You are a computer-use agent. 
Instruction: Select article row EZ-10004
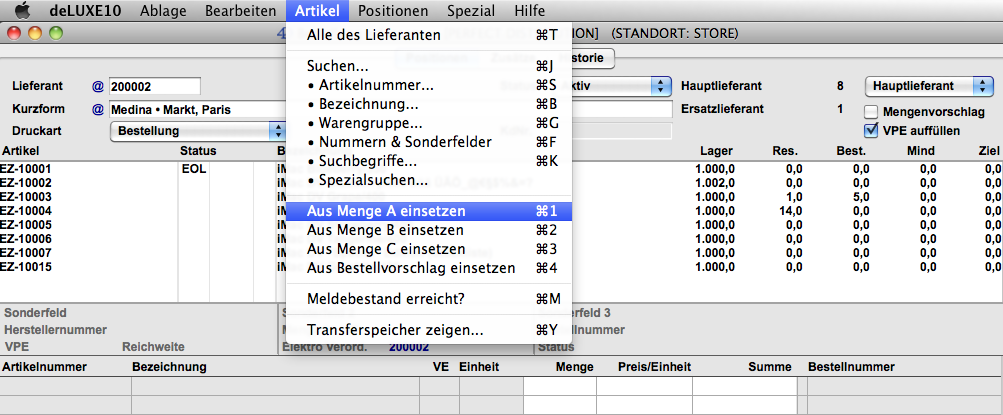tap(26, 211)
